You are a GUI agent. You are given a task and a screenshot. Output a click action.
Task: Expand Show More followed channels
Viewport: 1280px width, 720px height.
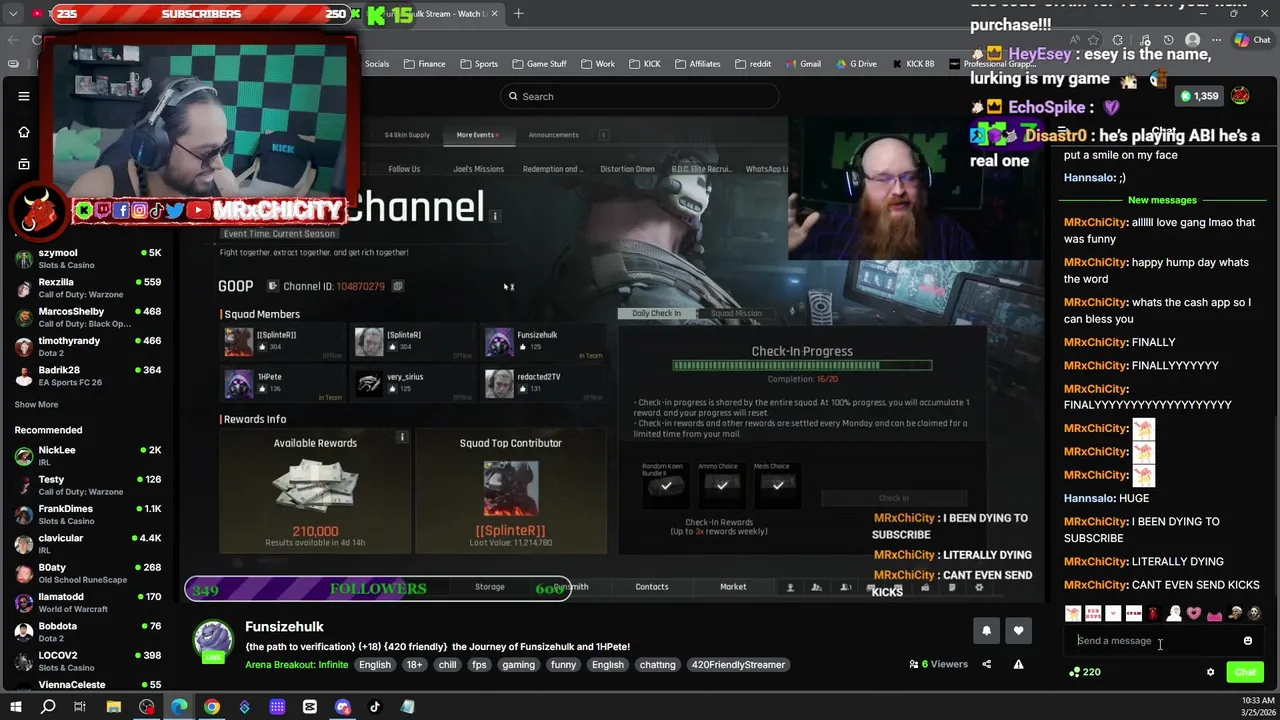click(x=36, y=405)
